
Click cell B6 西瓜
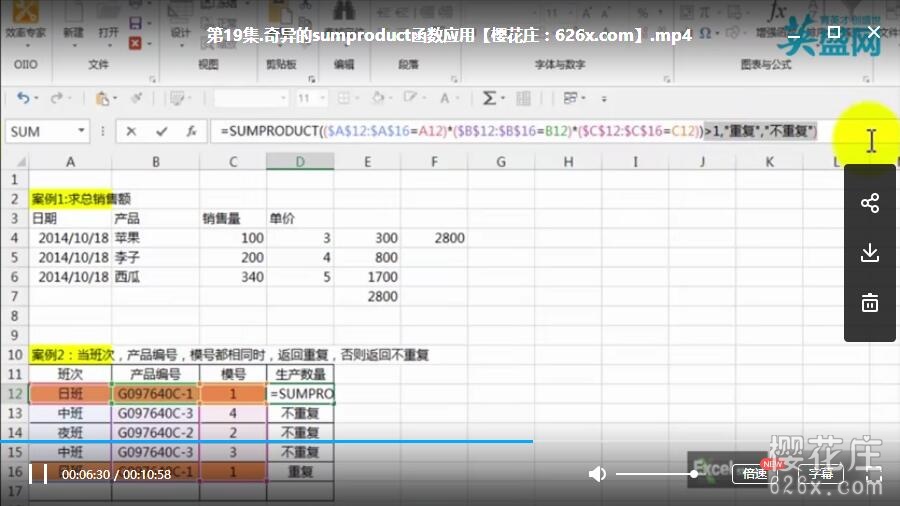(156, 277)
